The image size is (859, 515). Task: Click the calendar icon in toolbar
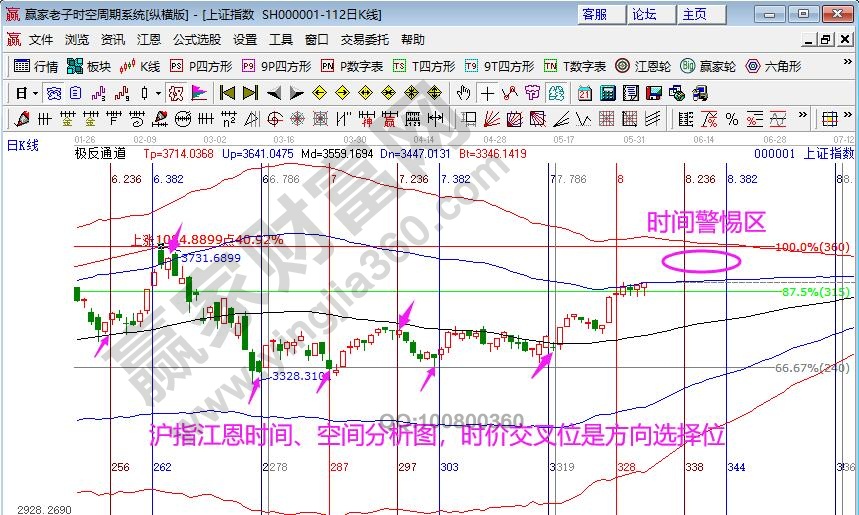(x=584, y=93)
